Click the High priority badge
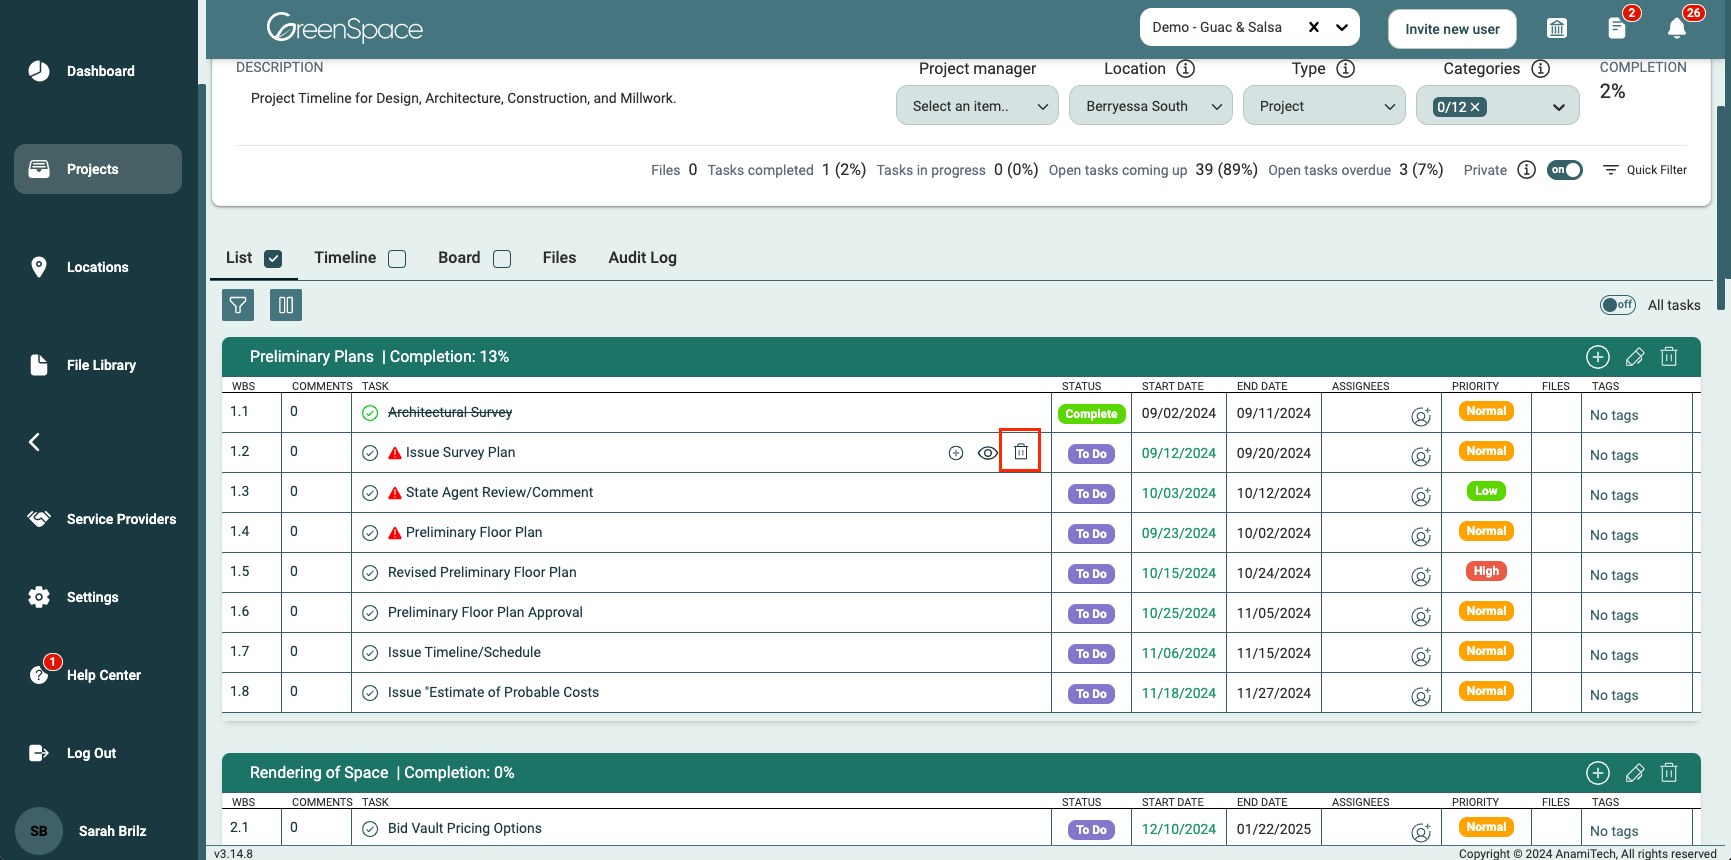The width and height of the screenshot is (1731, 860). [x=1486, y=572]
